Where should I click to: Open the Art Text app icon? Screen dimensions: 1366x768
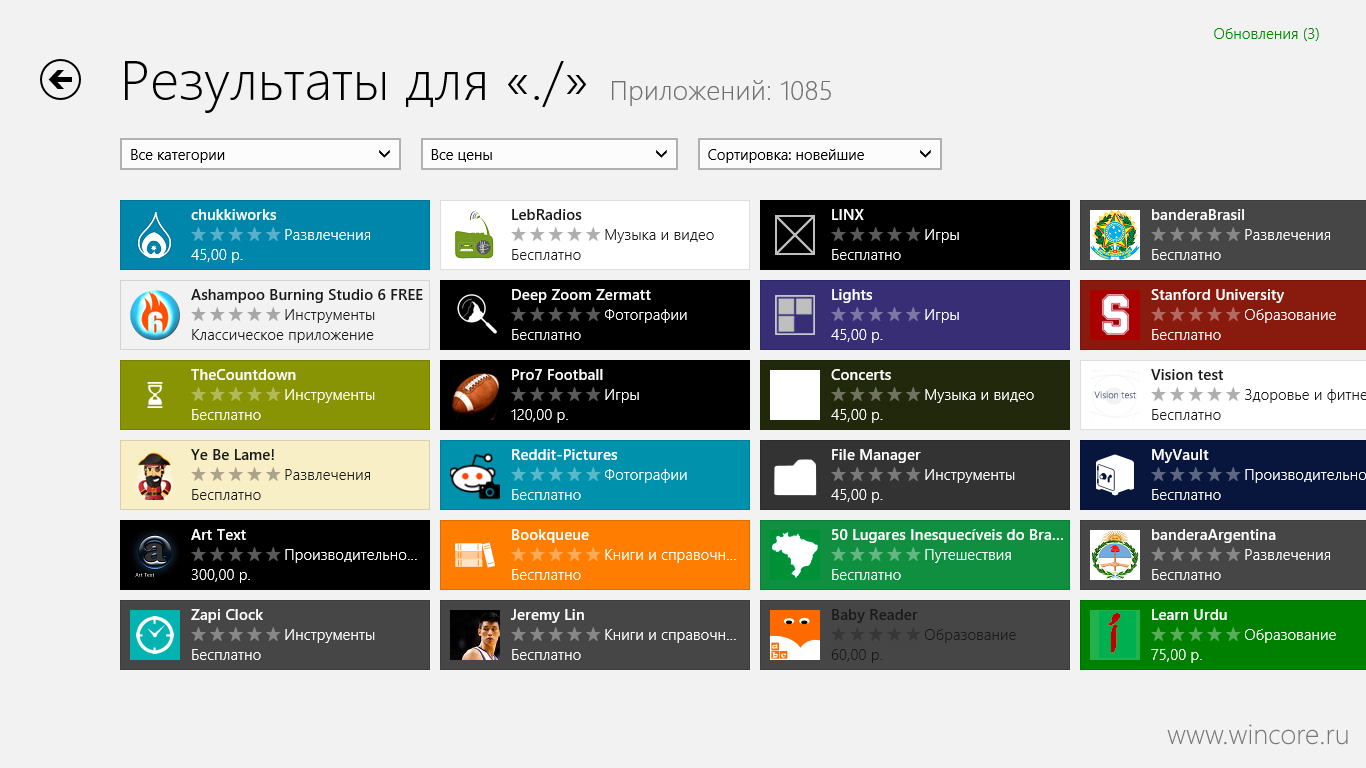(x=155, y=555)
